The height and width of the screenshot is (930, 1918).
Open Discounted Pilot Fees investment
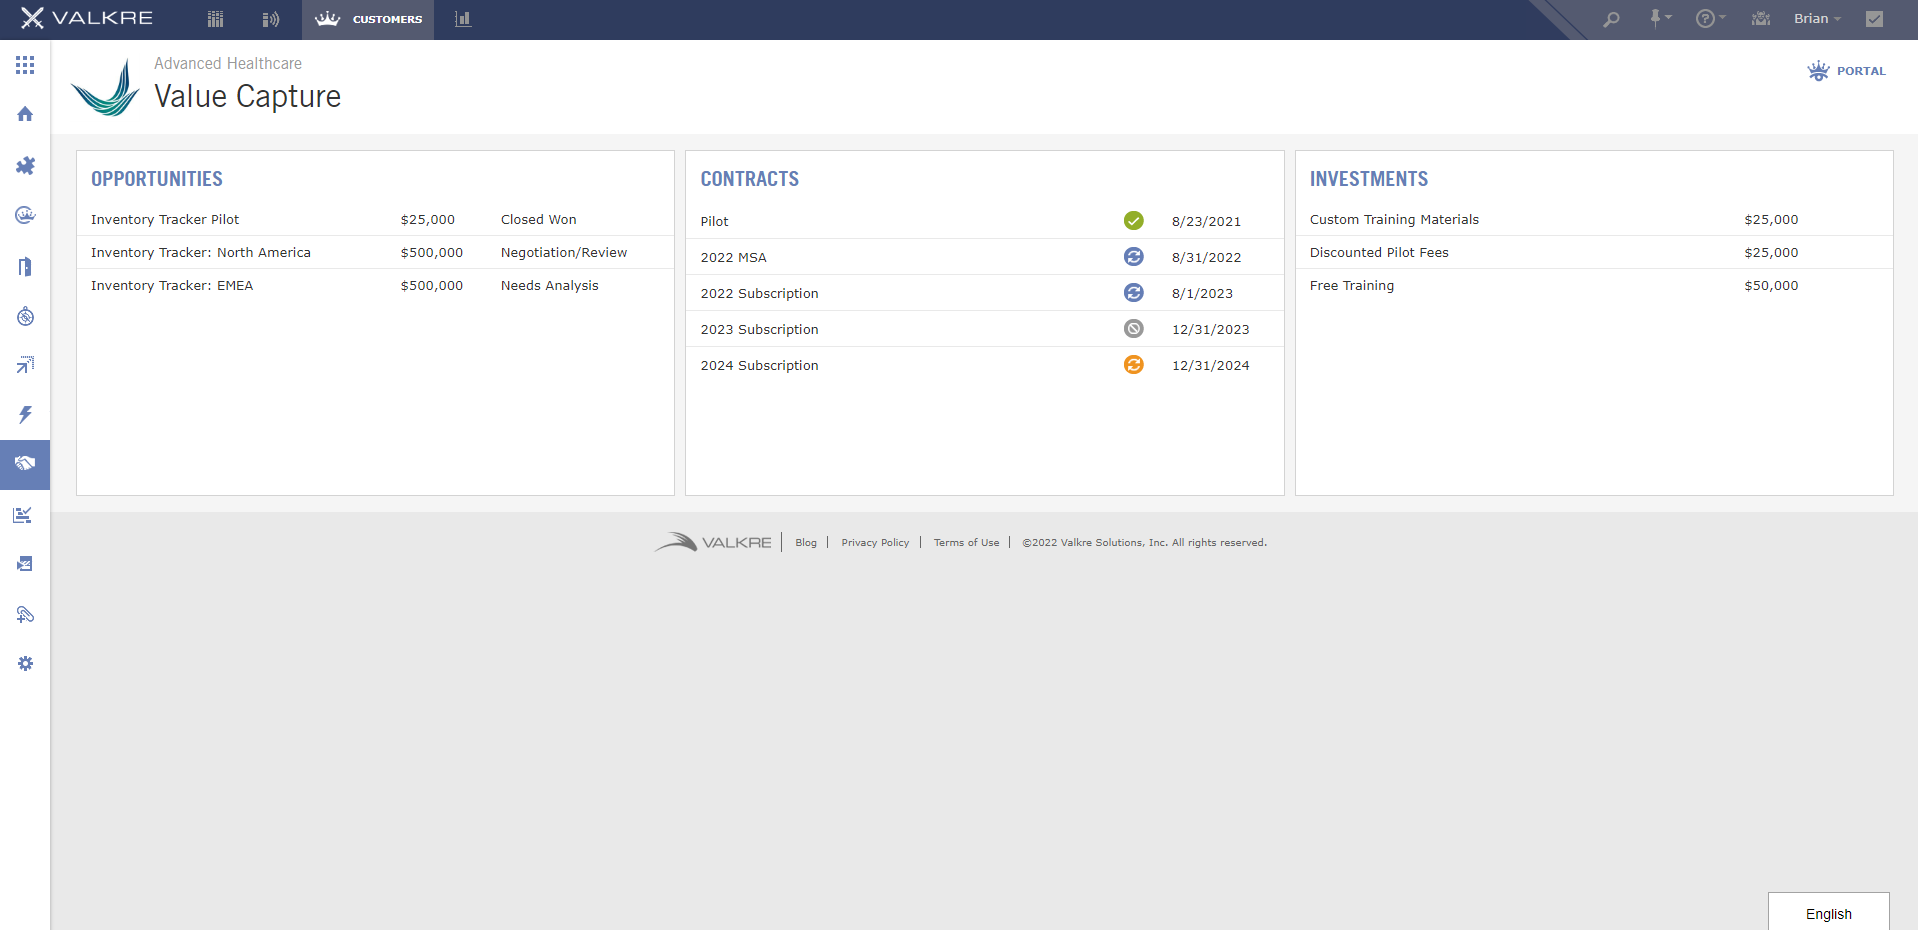(x=1379, y=253)
